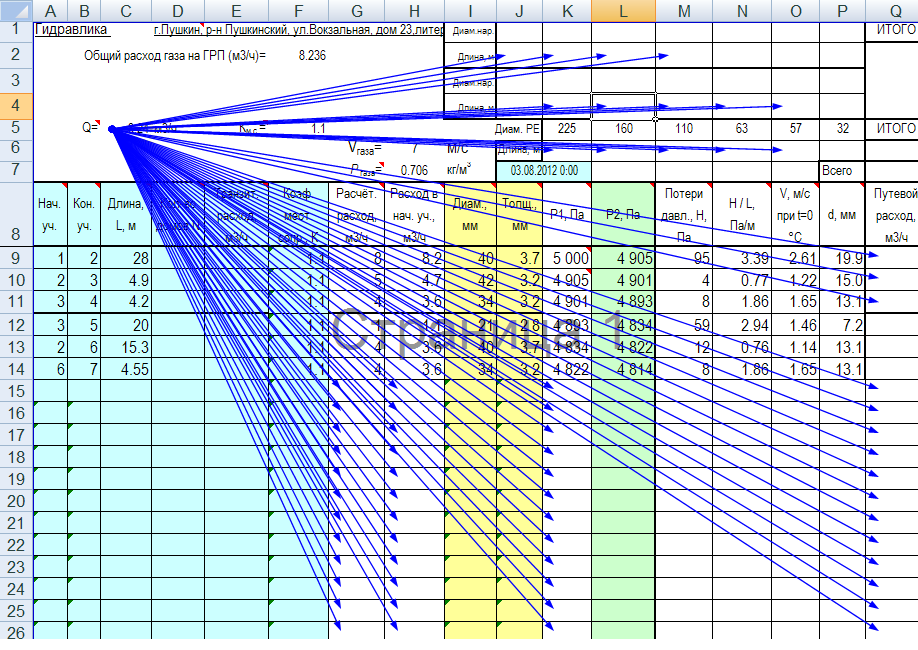
Task: Select the 'Диам. PE' label cell
Action: [517, 129]
